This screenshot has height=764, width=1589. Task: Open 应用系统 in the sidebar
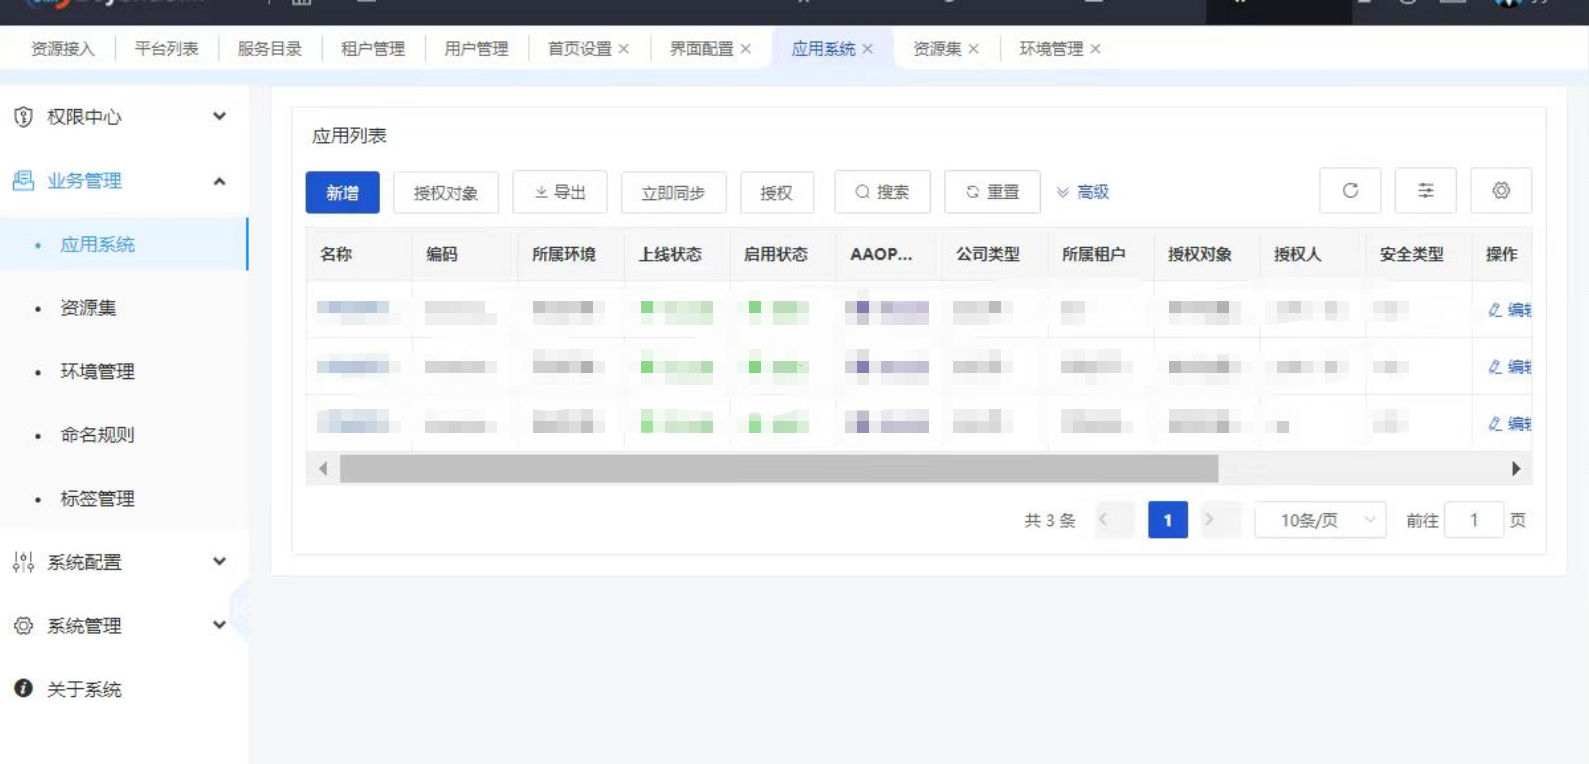click(124, 244)
